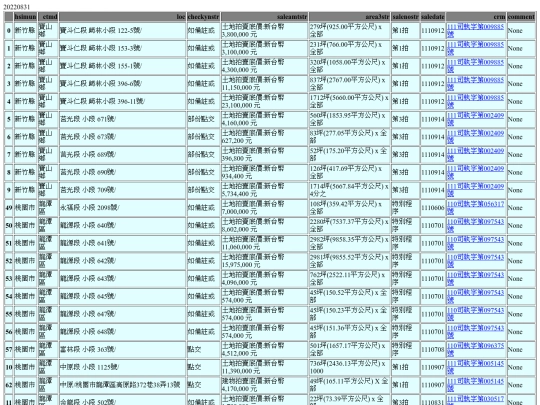Select price cell showing 4,512,000 元
540x405 pixels.
click(264, 350)
